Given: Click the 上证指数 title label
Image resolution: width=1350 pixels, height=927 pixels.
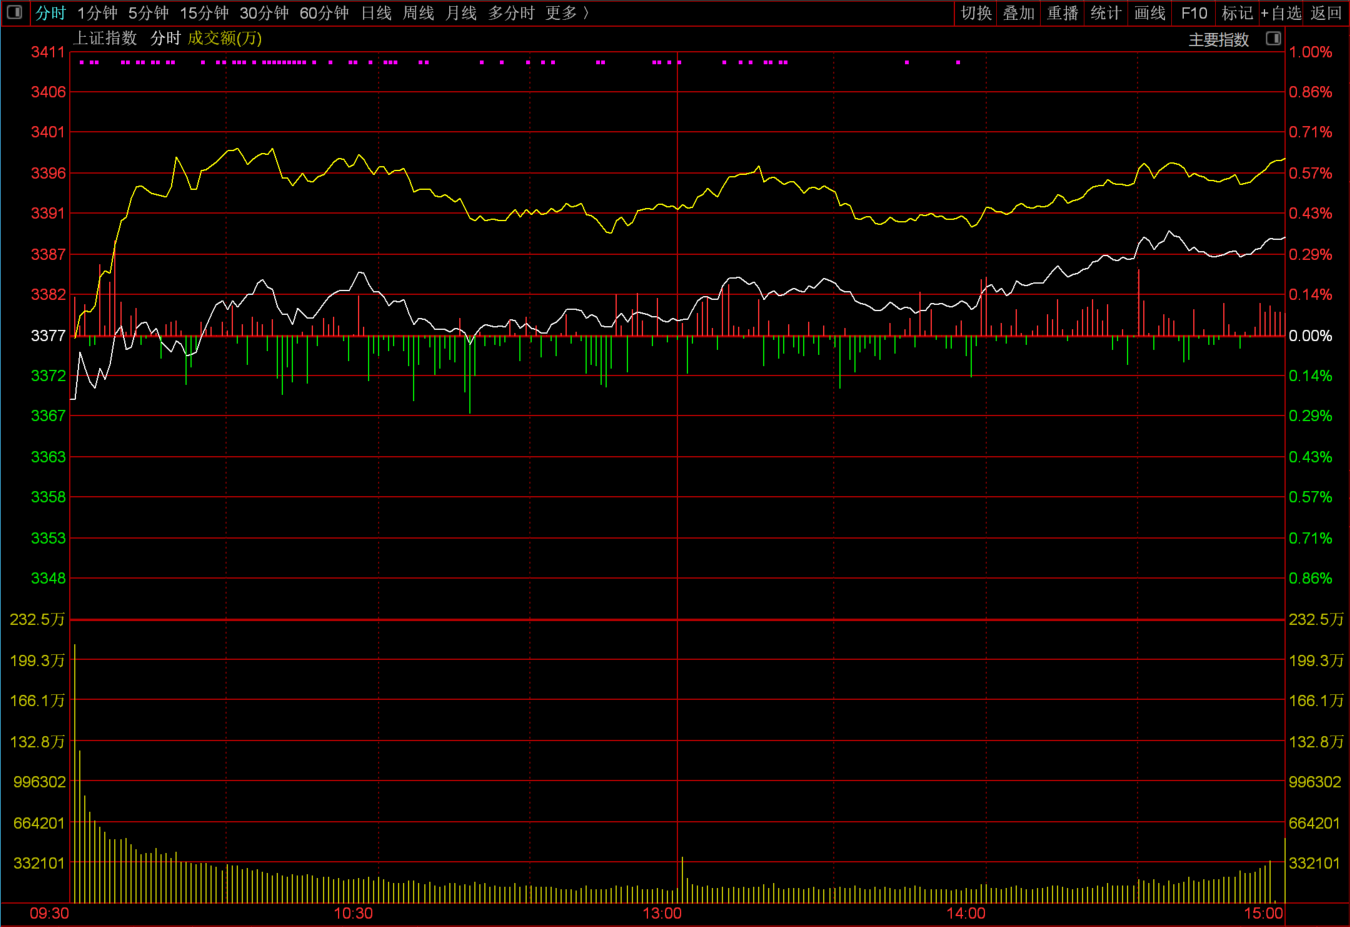Looking at the screenshot, I should click(105, 38).
